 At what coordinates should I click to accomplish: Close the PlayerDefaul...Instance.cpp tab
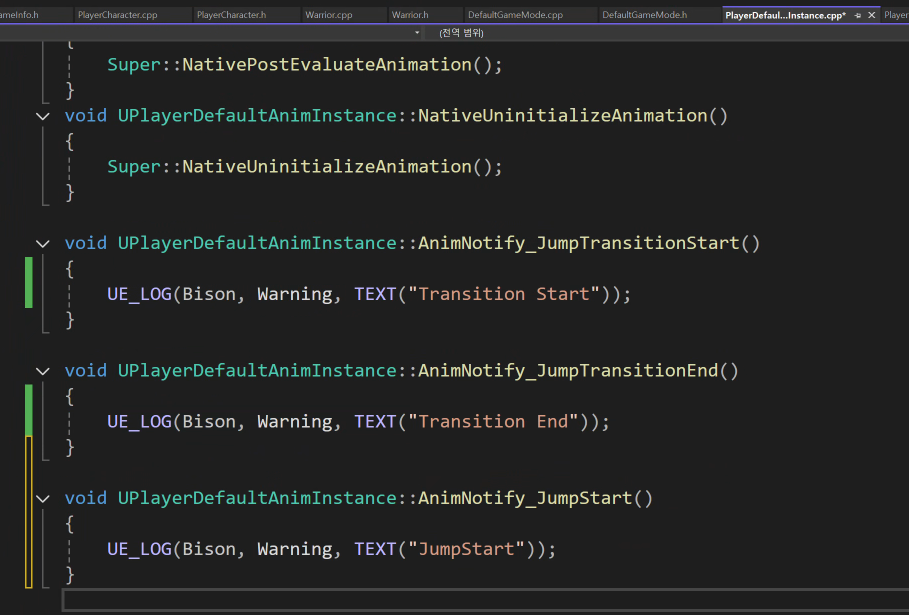pyautogui.click(x=871, y=15)
